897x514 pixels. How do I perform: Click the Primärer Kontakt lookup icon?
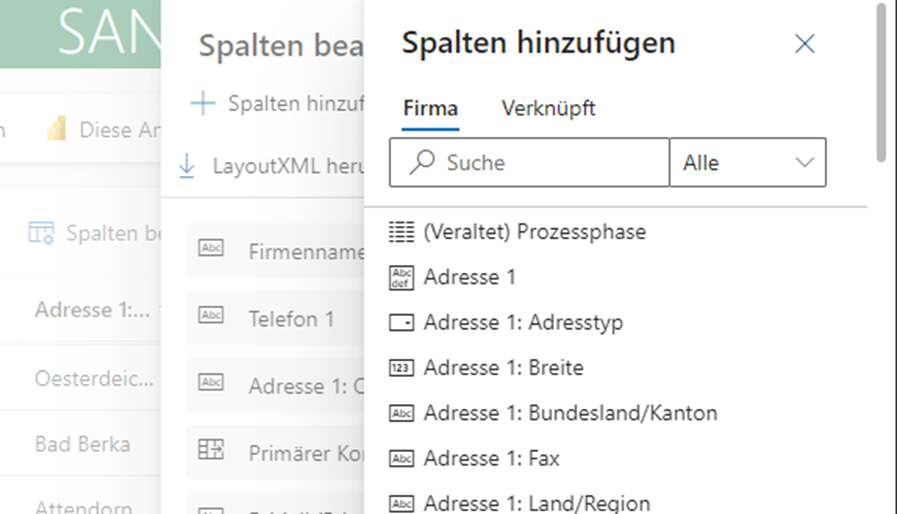click(x=211, y=451)
